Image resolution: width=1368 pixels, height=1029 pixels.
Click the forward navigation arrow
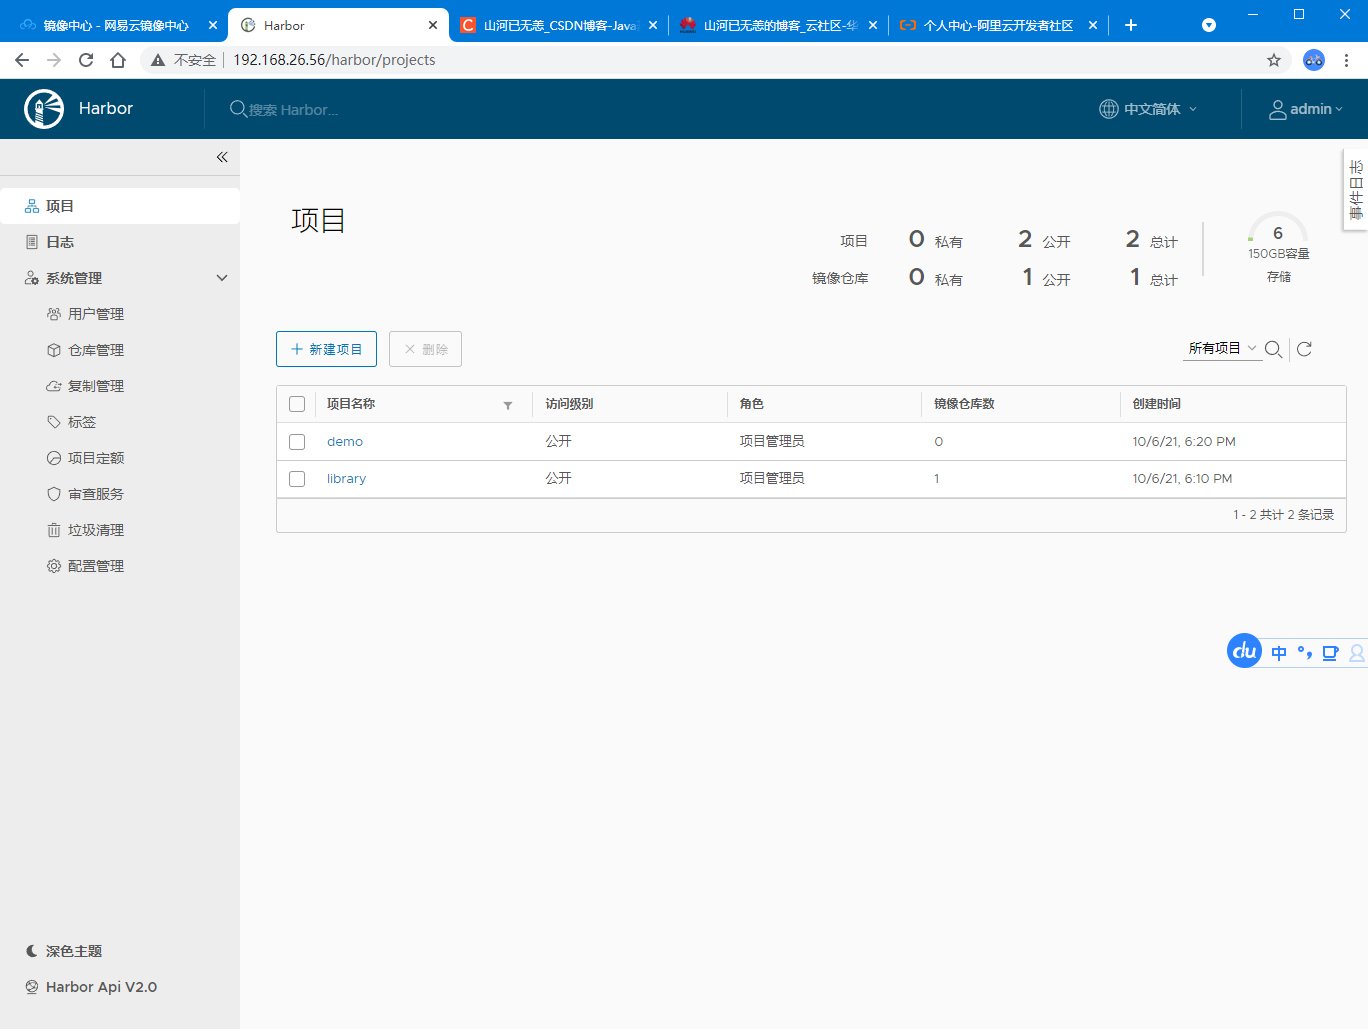[x=54, y=60]
